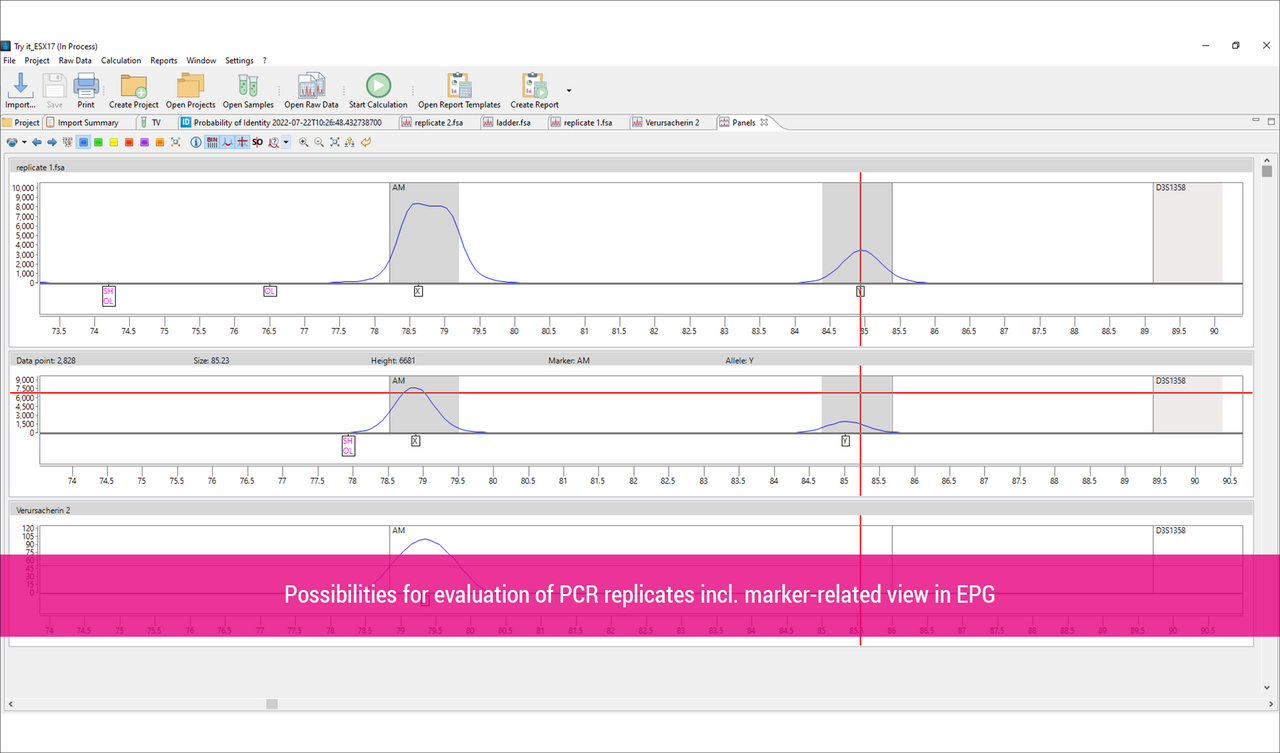Select the Project tab

pos(21,122)
